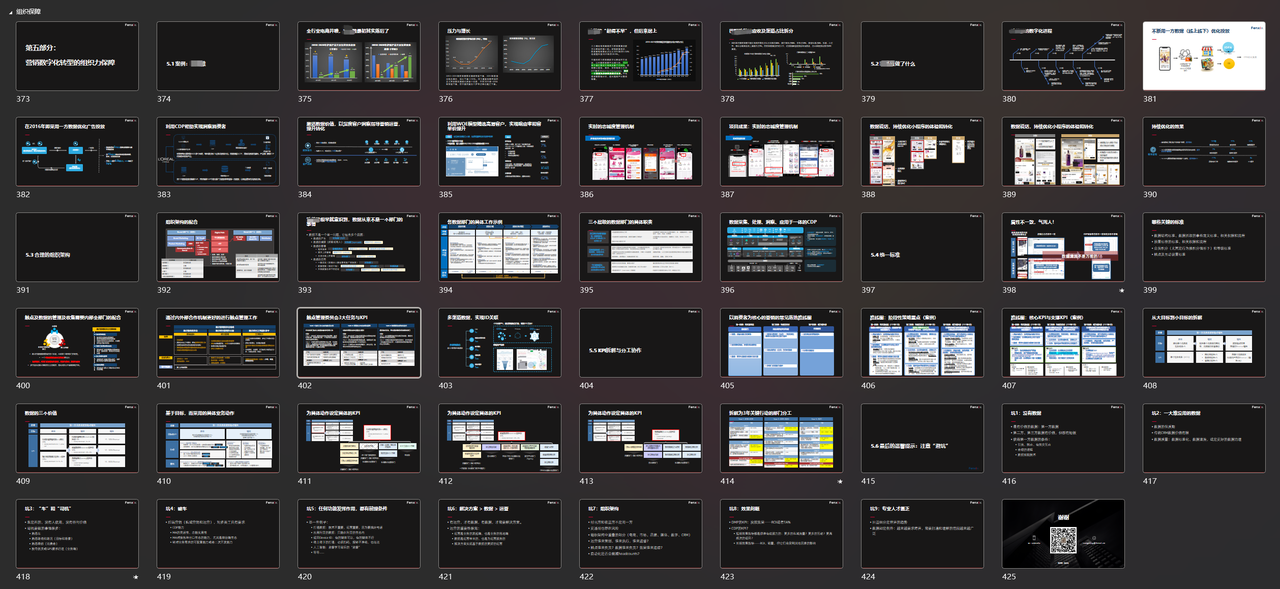
Task: Select slide 391 section slide 5.3
Action: [x=77, y=247]
